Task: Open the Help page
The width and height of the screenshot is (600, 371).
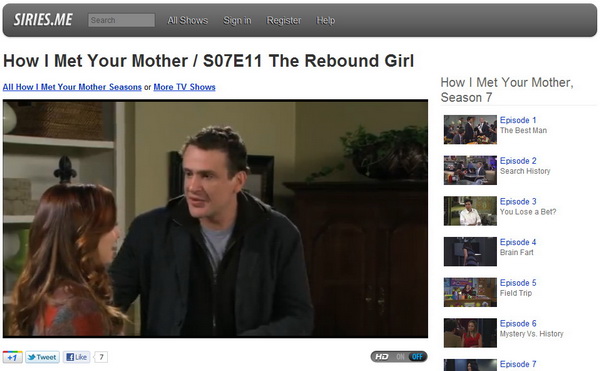Action: pos(325,20)
